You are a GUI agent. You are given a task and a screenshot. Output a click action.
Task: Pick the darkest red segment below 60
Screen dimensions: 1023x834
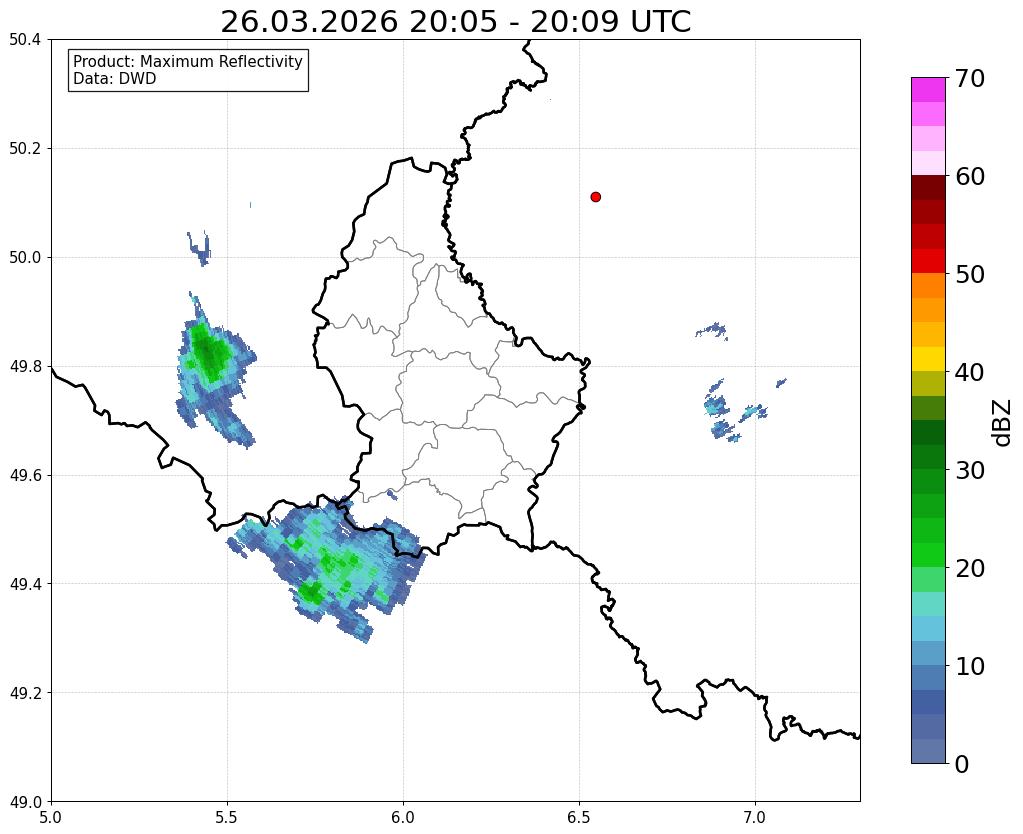pos(928,188)
